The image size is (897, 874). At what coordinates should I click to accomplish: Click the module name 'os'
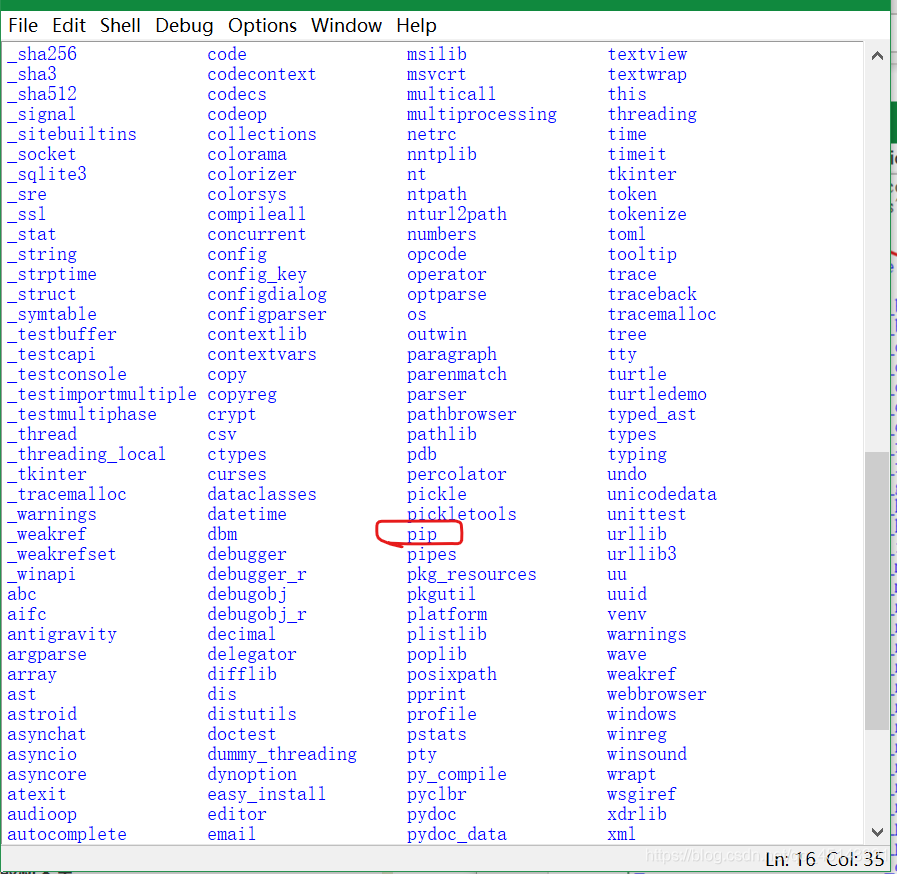[417, 314]
